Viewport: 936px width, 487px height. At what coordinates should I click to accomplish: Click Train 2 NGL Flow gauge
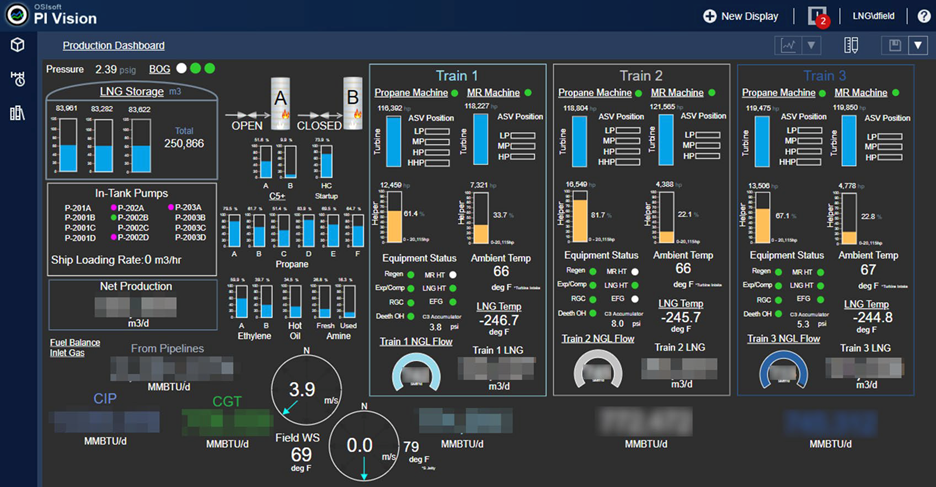click(x=598, y=369)
